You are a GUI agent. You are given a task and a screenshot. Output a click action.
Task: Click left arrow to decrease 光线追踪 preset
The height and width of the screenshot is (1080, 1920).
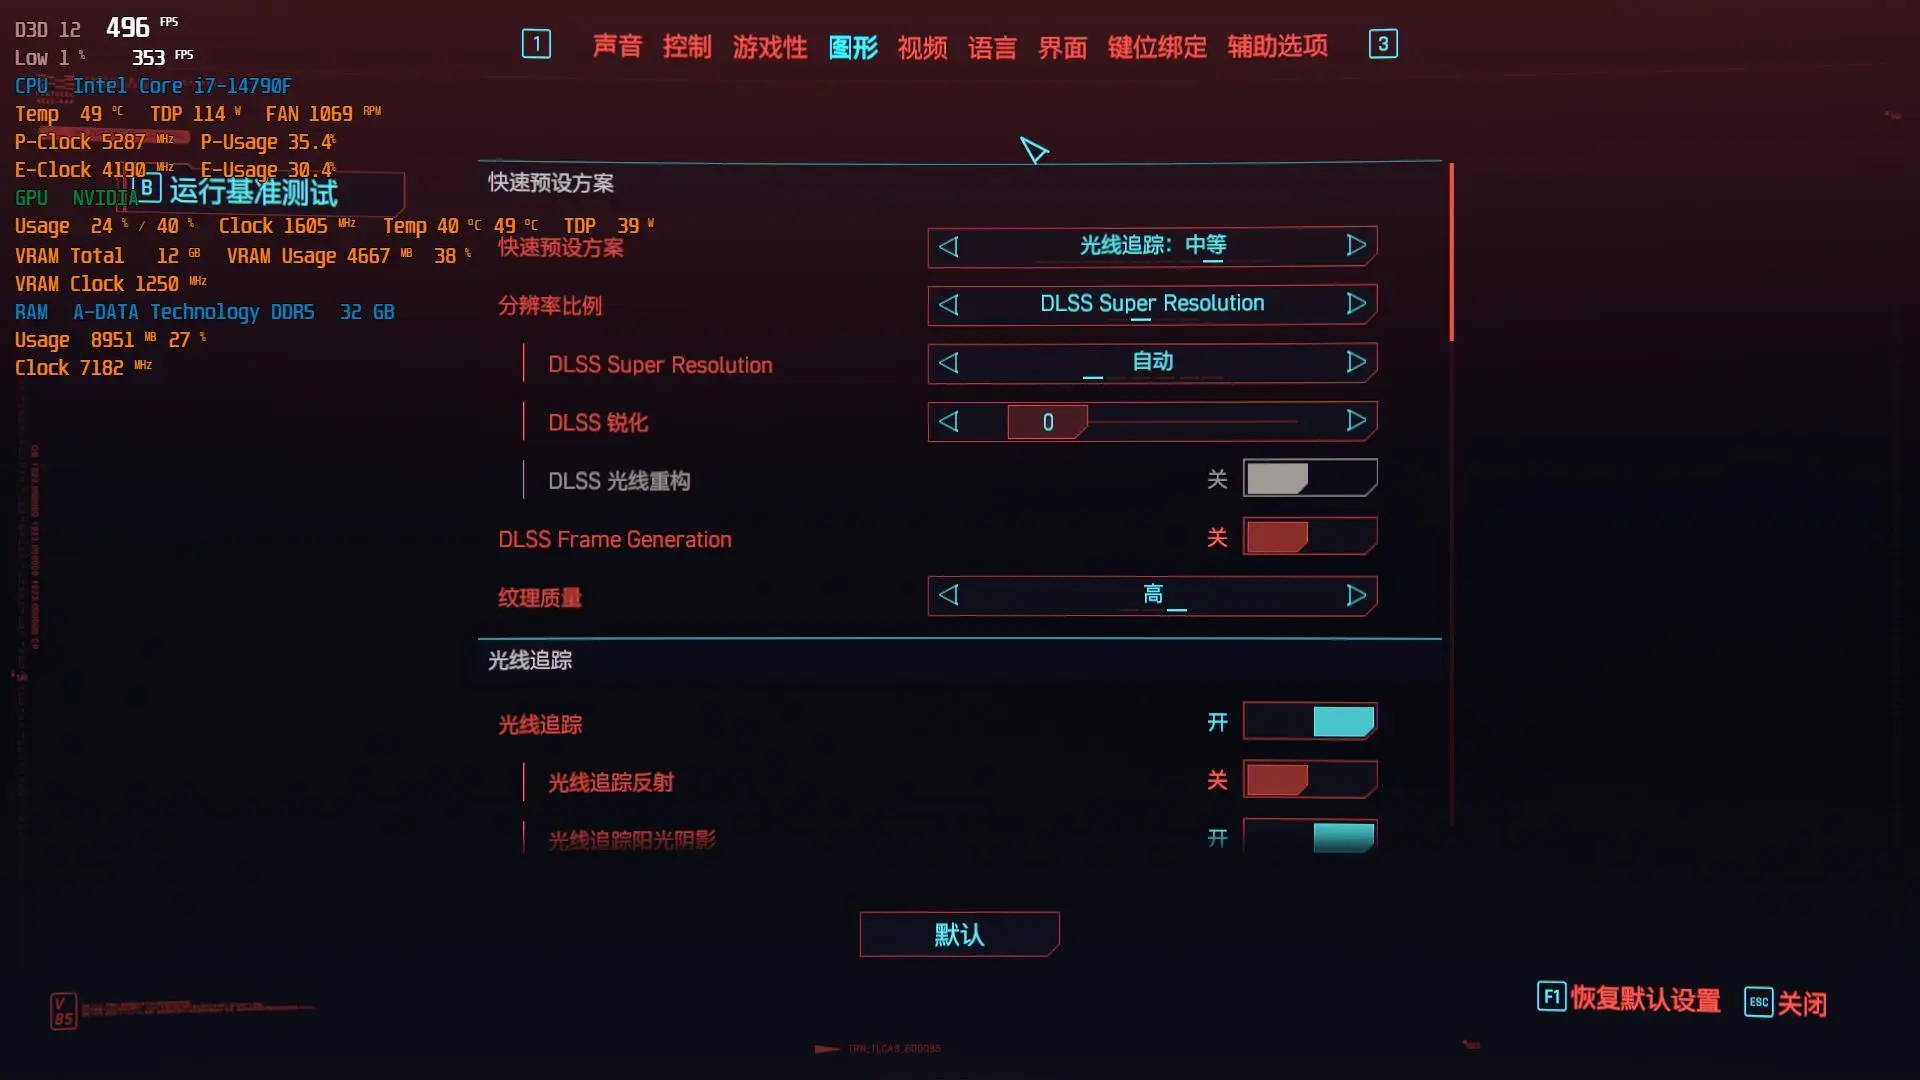coord(949,245)
